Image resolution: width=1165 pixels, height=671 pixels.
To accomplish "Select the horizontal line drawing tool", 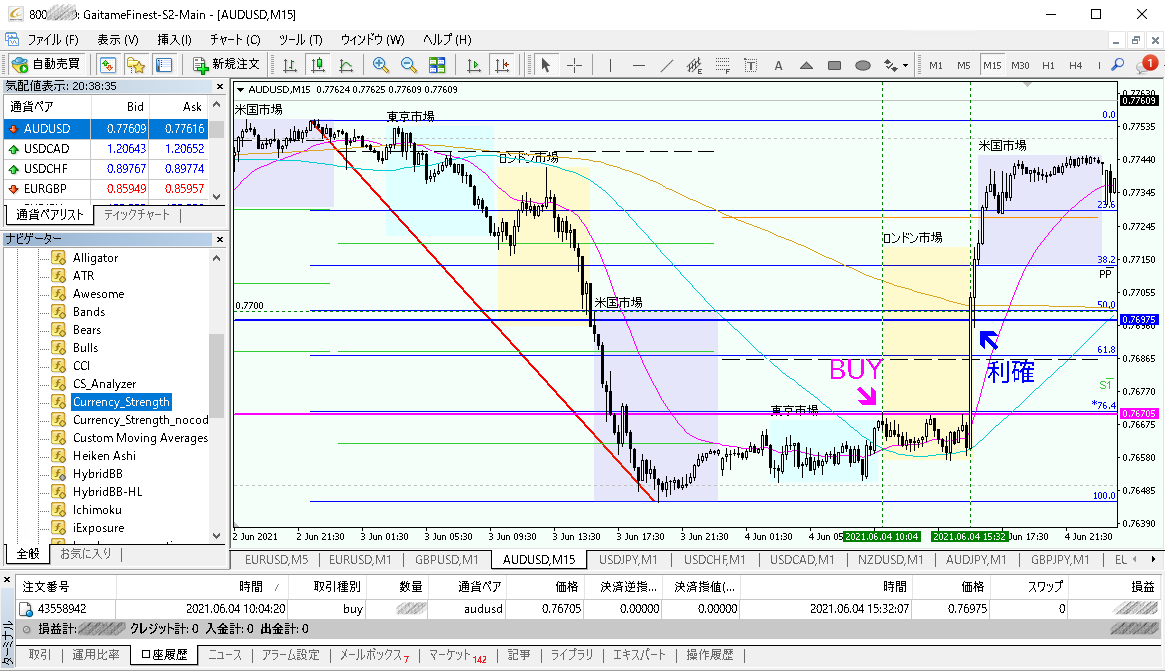I will [638, 65].
